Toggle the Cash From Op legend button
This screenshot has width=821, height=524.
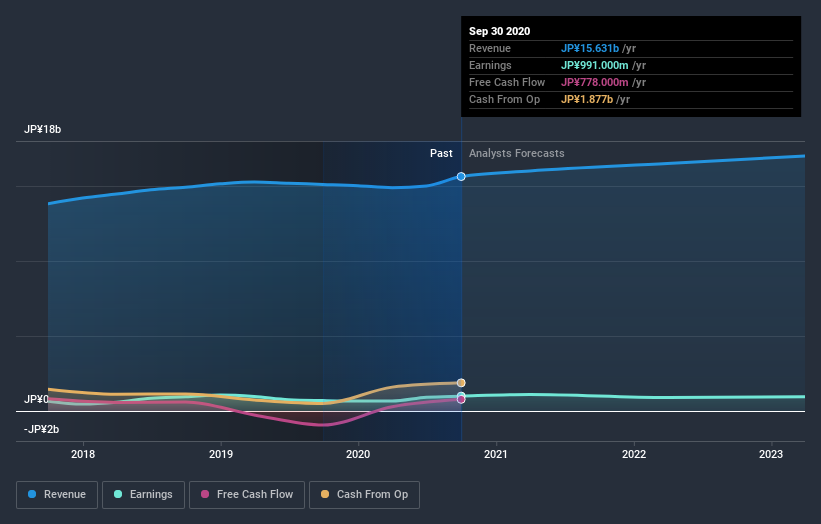pos(364,495)
